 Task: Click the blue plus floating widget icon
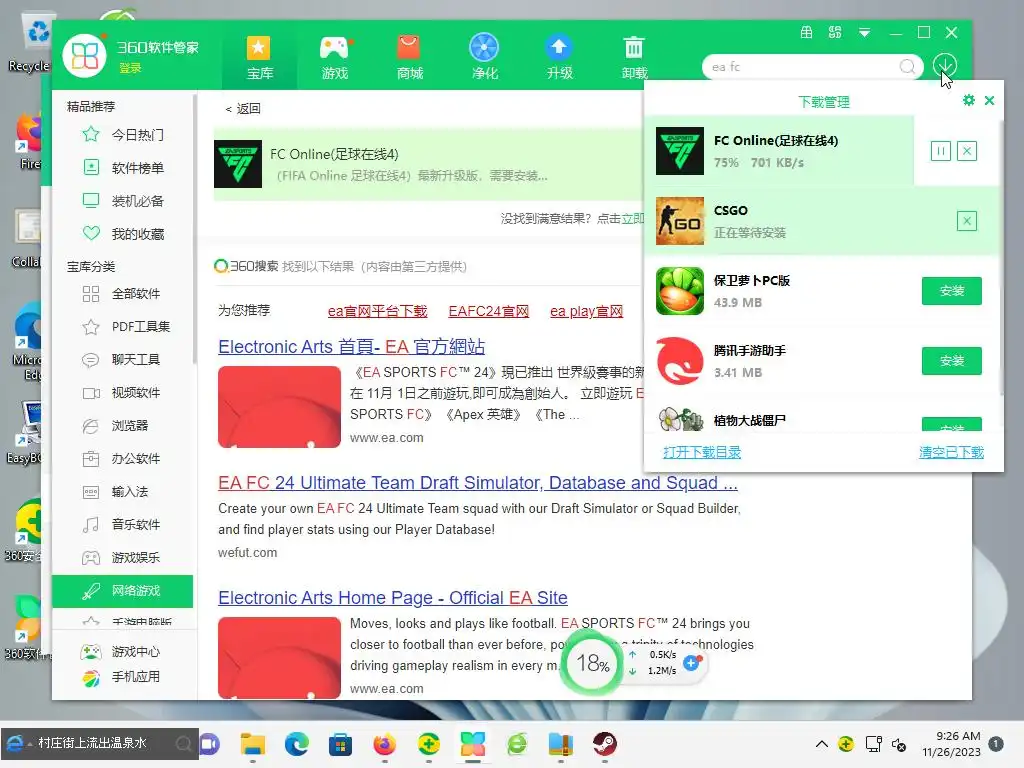691,663
